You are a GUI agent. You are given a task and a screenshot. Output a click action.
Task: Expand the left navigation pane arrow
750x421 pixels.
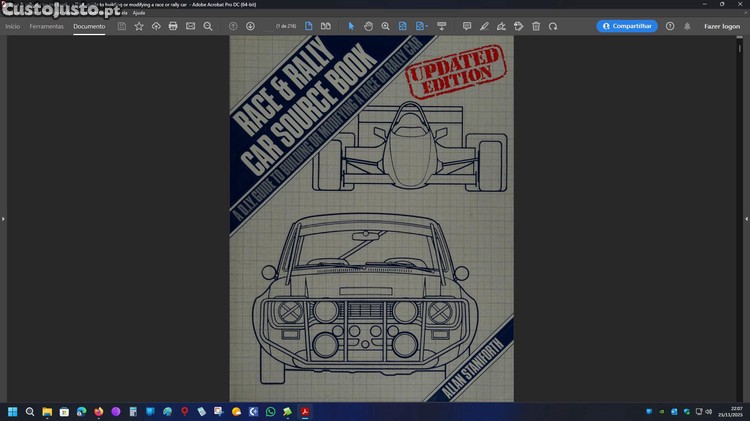point(3,218)
